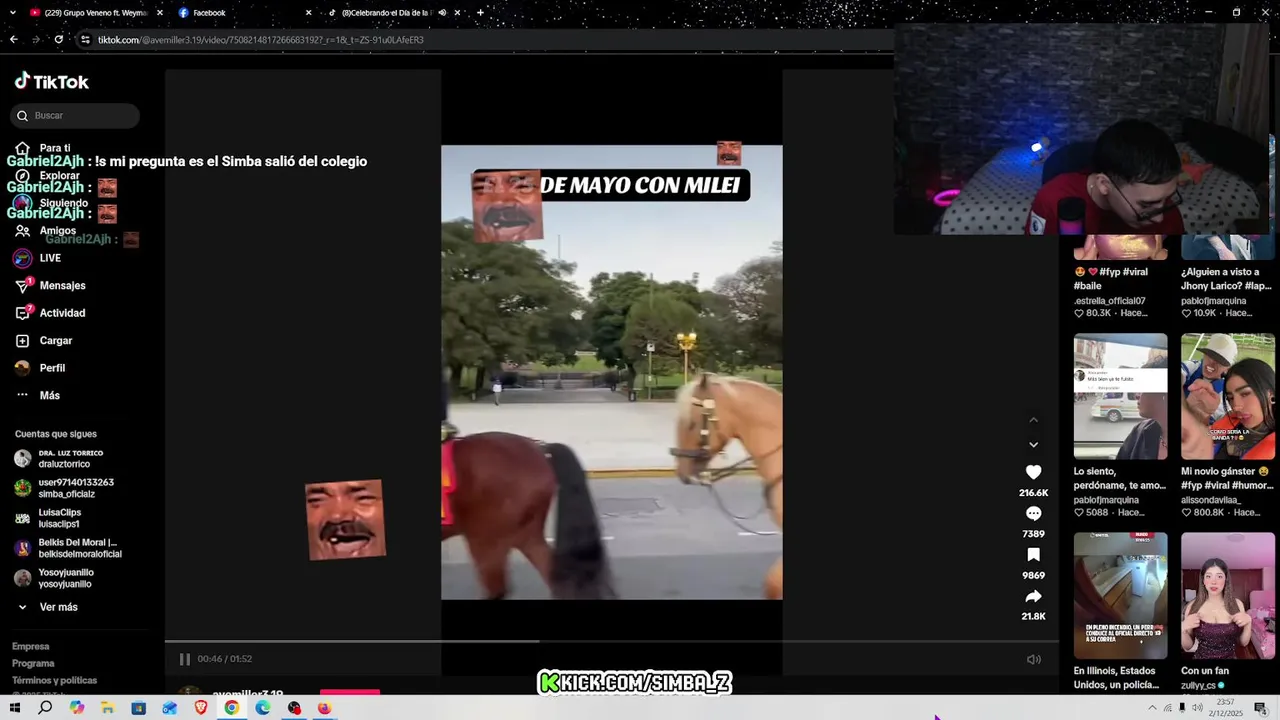The height and width of the screenshot is (720, 1280).
Task: Open Microsoft Edge from taskbar
Action: point(263,708)
